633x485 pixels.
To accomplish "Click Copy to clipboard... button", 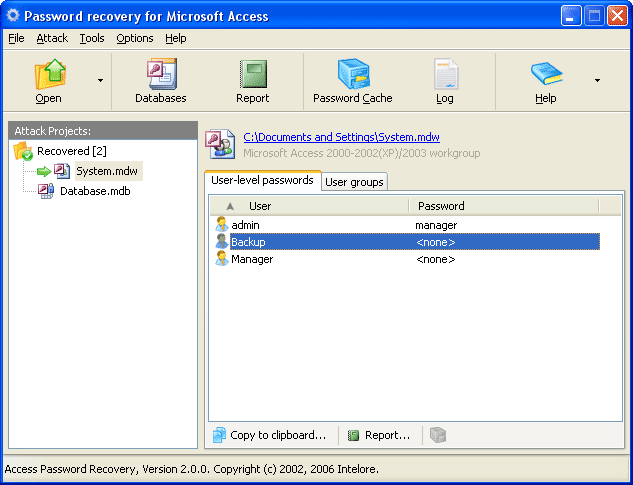I will click(x=270, y=435).
